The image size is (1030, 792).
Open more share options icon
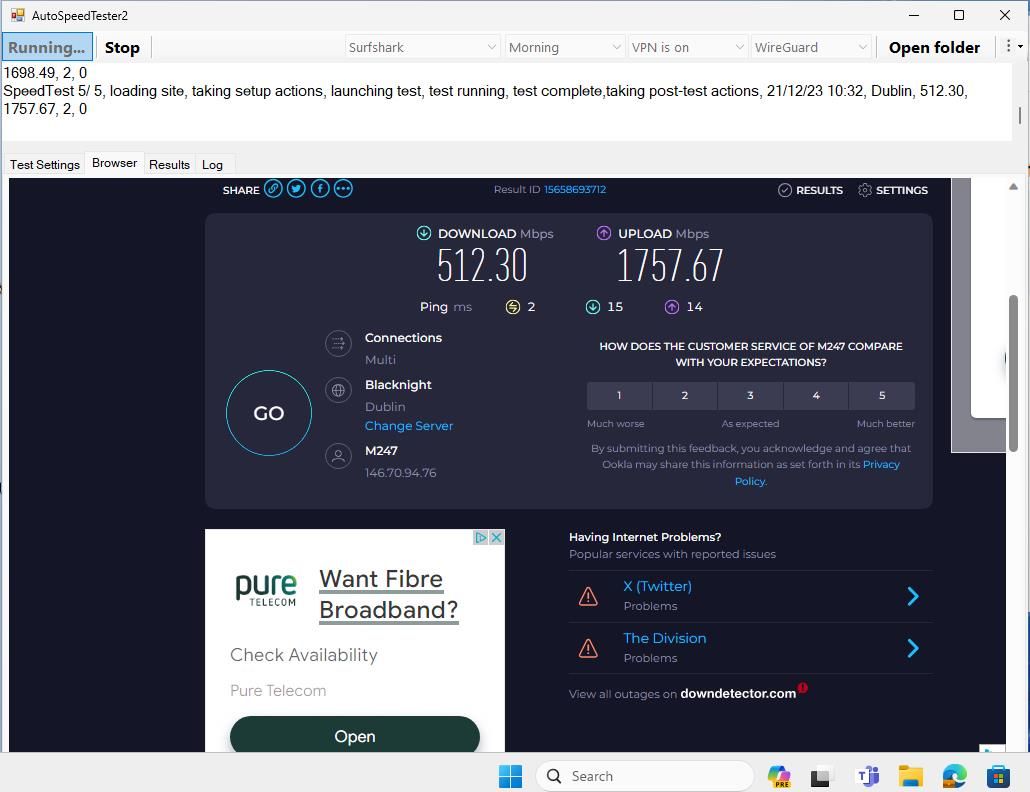[x=343, y=189]
